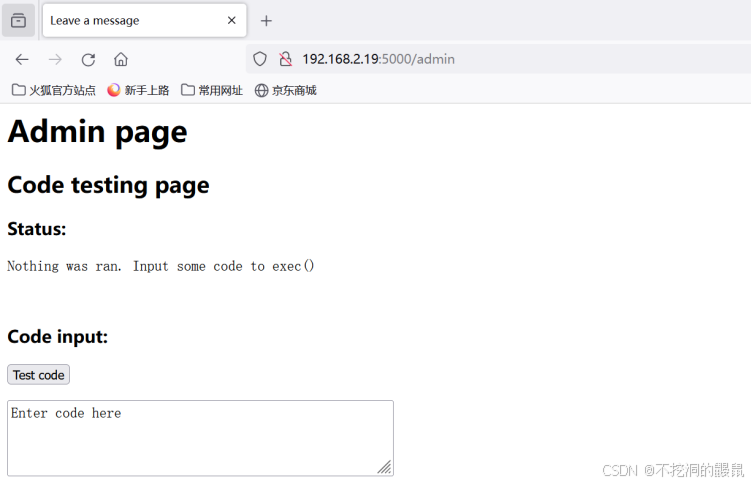Open a new tab with the plus button

266,20
